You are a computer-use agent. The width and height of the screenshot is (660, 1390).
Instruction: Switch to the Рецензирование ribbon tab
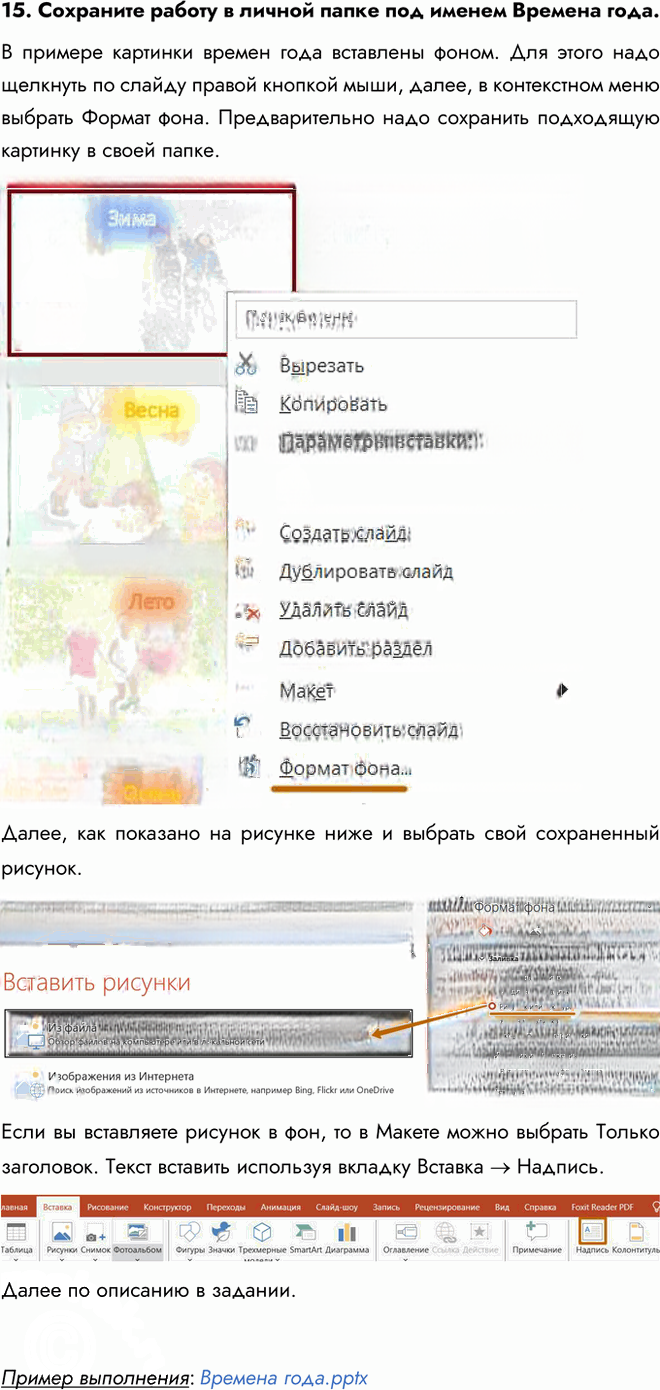pyautogui.click(x=448, y=1206)
